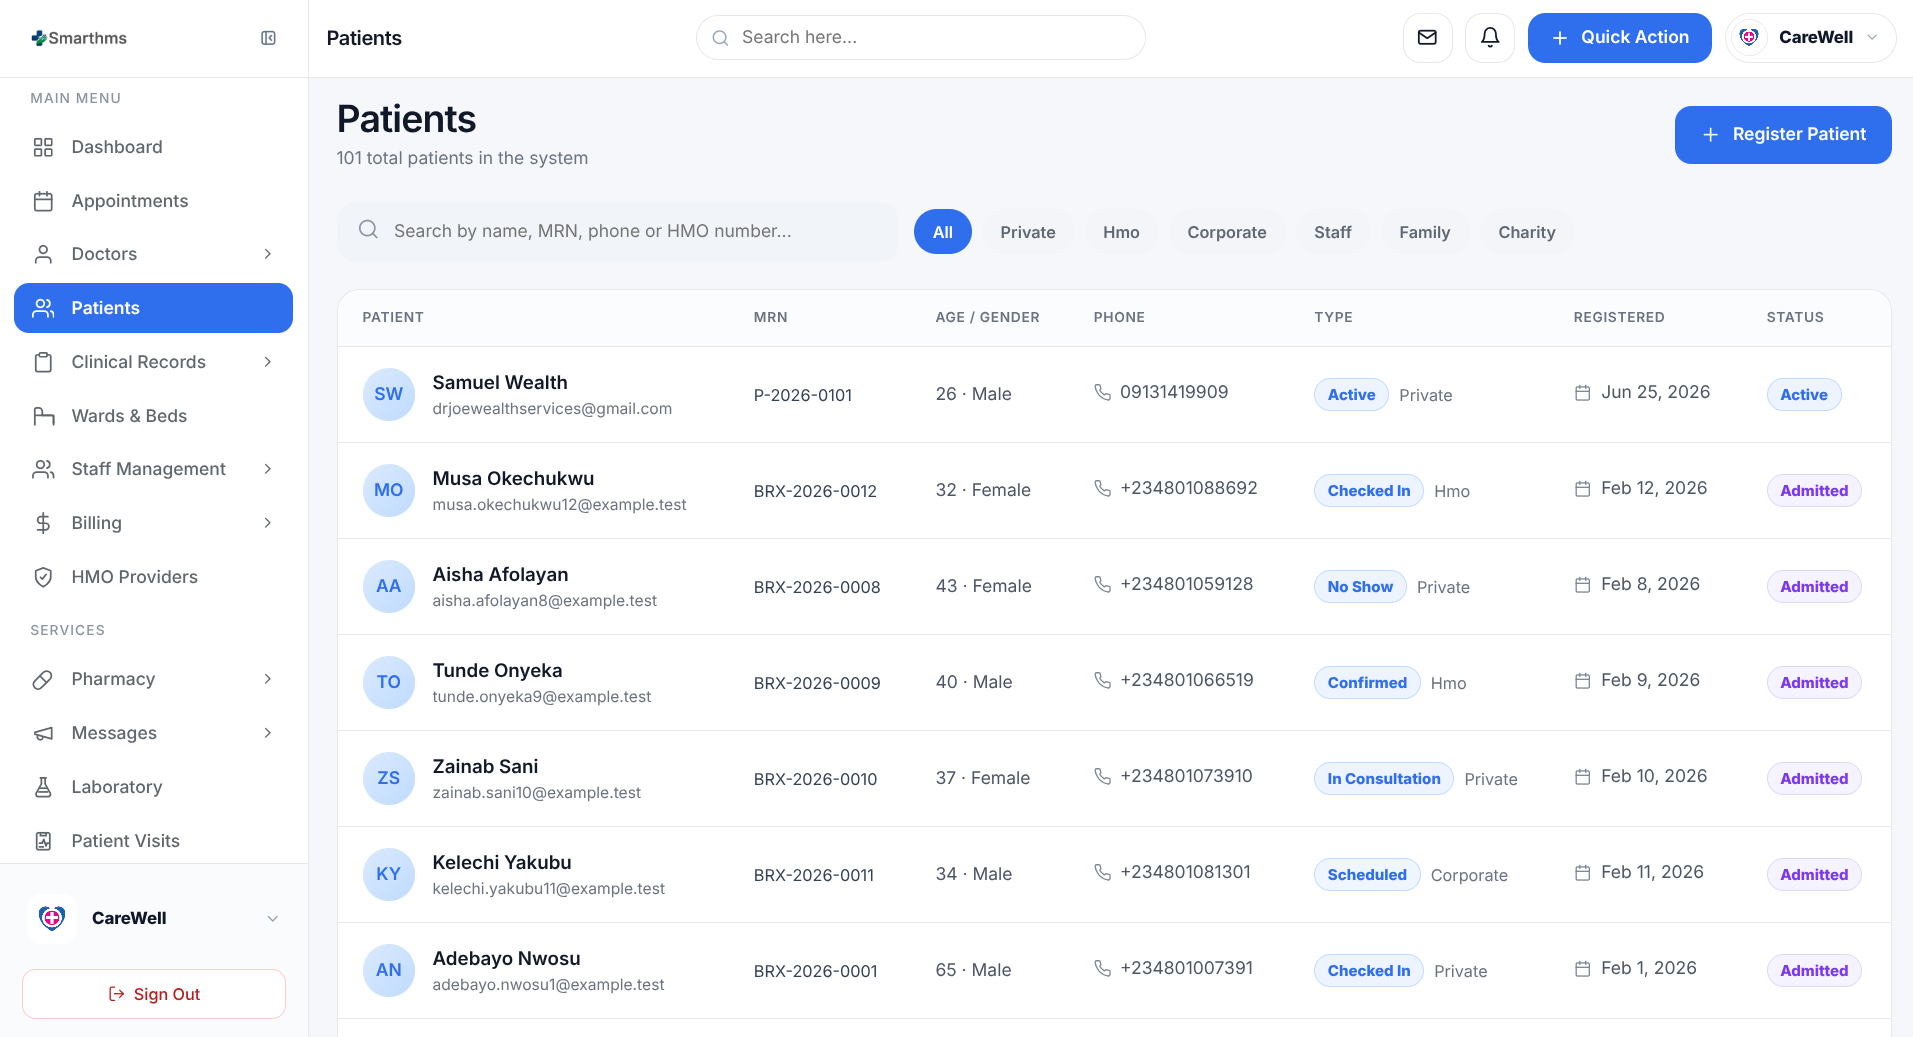Image resolution: width=1913 pixels, height=1037 pixels.
Task: Click phone number +234801081301
Action: point(1185,872)
